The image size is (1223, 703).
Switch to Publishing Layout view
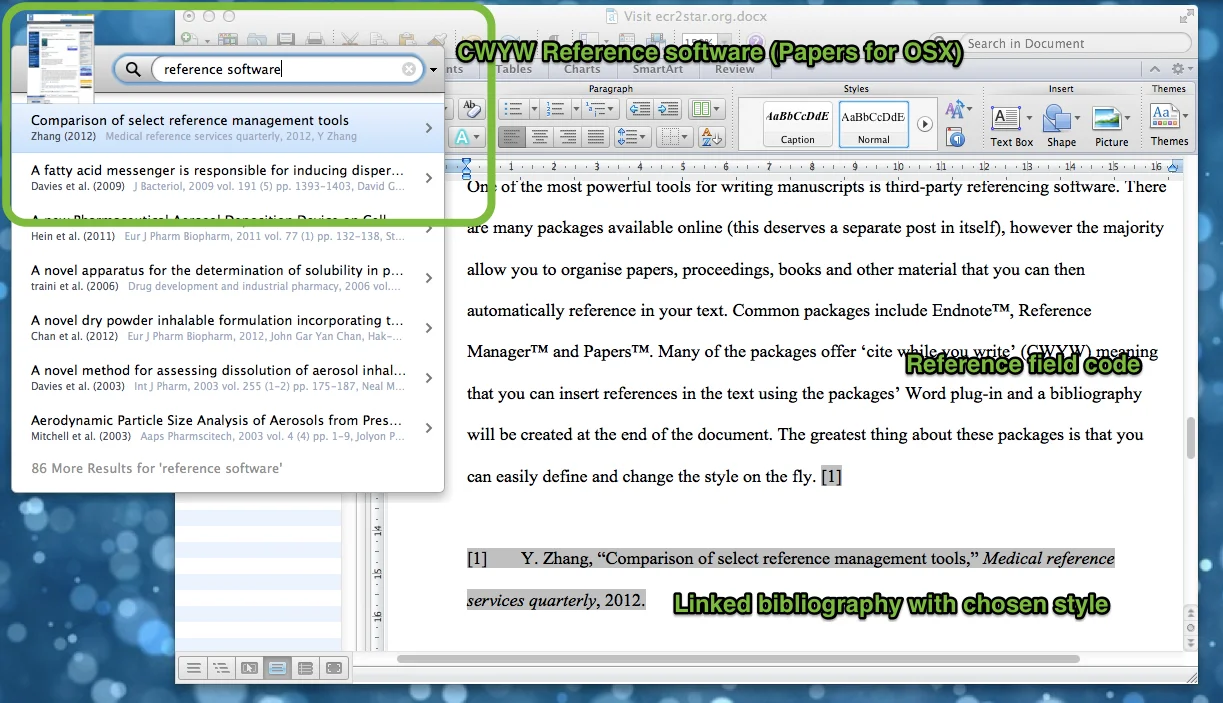click(x=250, y=668)
